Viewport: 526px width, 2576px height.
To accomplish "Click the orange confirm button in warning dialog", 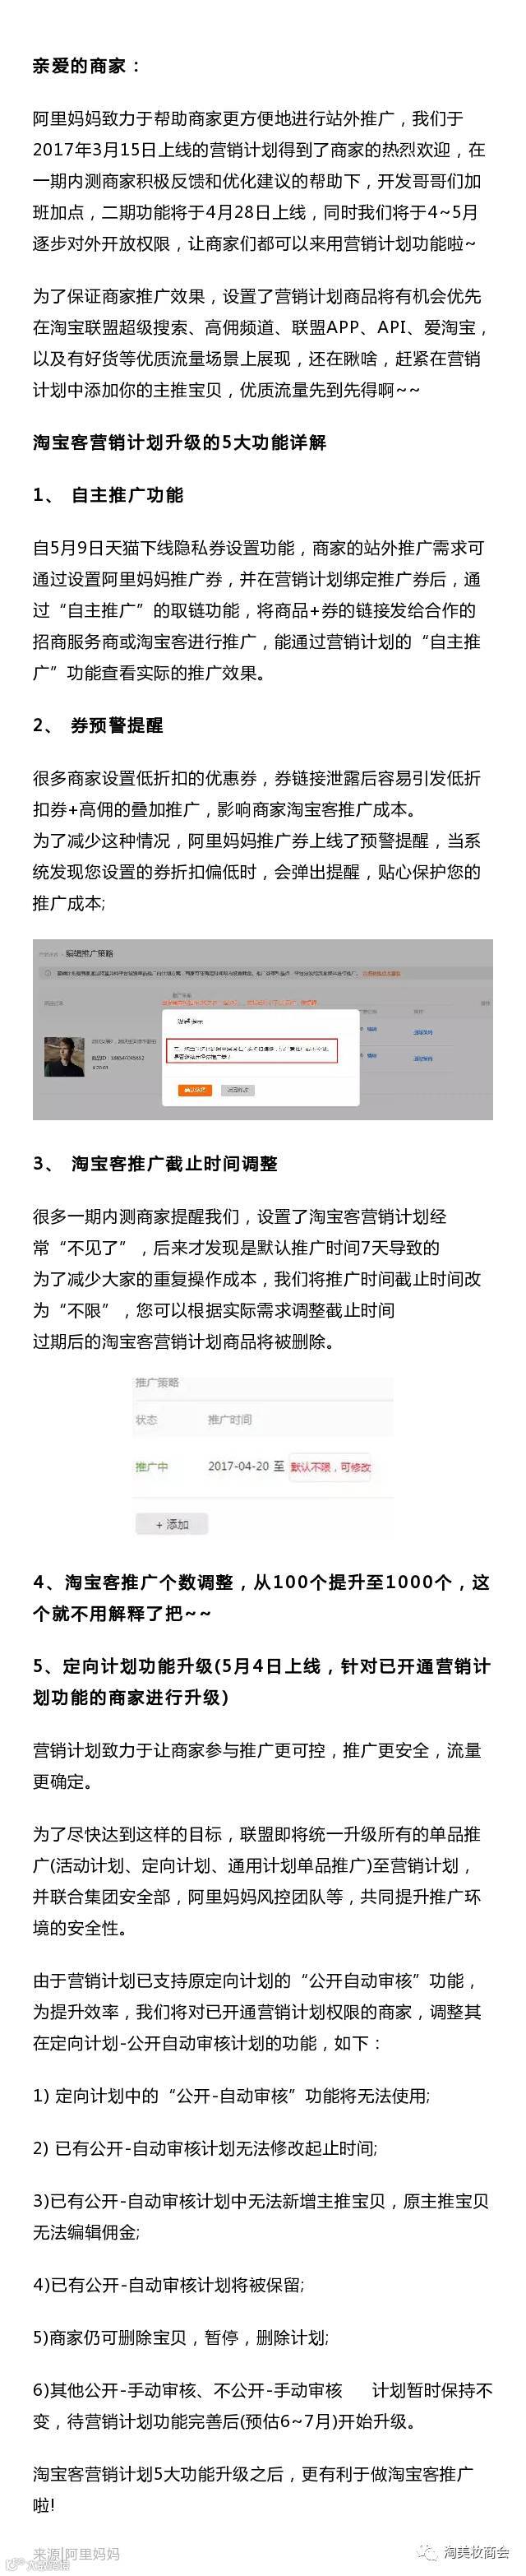I will [195, 1090].
